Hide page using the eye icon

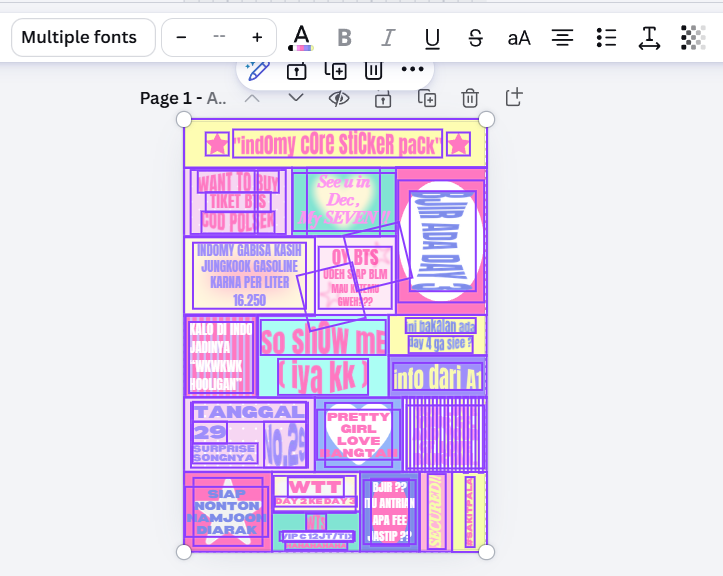(x=339, y=98)
